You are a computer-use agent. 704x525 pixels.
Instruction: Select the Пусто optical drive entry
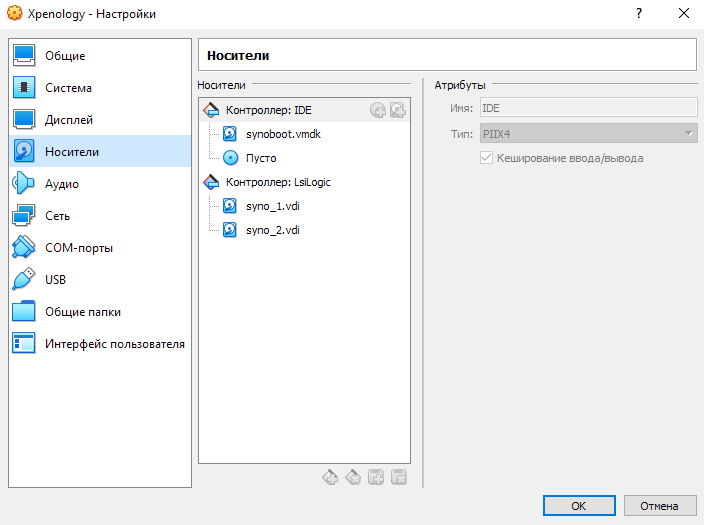261,158
